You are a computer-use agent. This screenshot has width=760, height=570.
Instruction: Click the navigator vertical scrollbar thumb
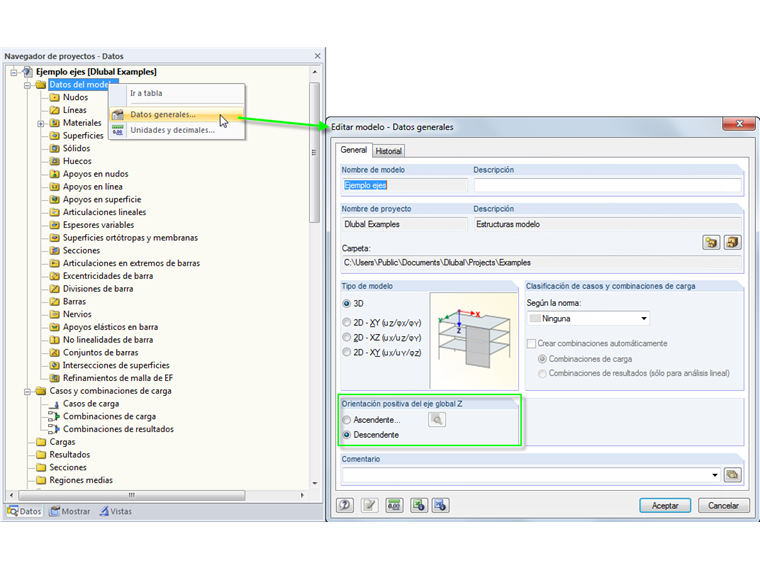pos(315,153)
